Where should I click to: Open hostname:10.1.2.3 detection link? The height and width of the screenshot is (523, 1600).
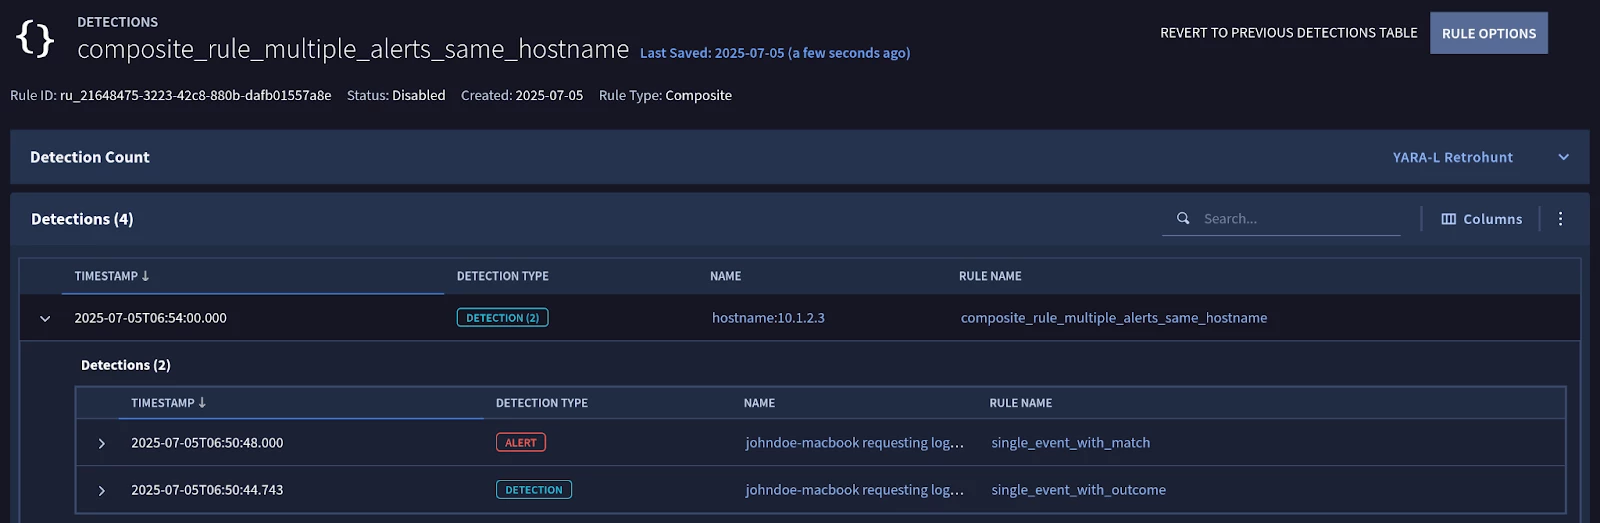768,318
